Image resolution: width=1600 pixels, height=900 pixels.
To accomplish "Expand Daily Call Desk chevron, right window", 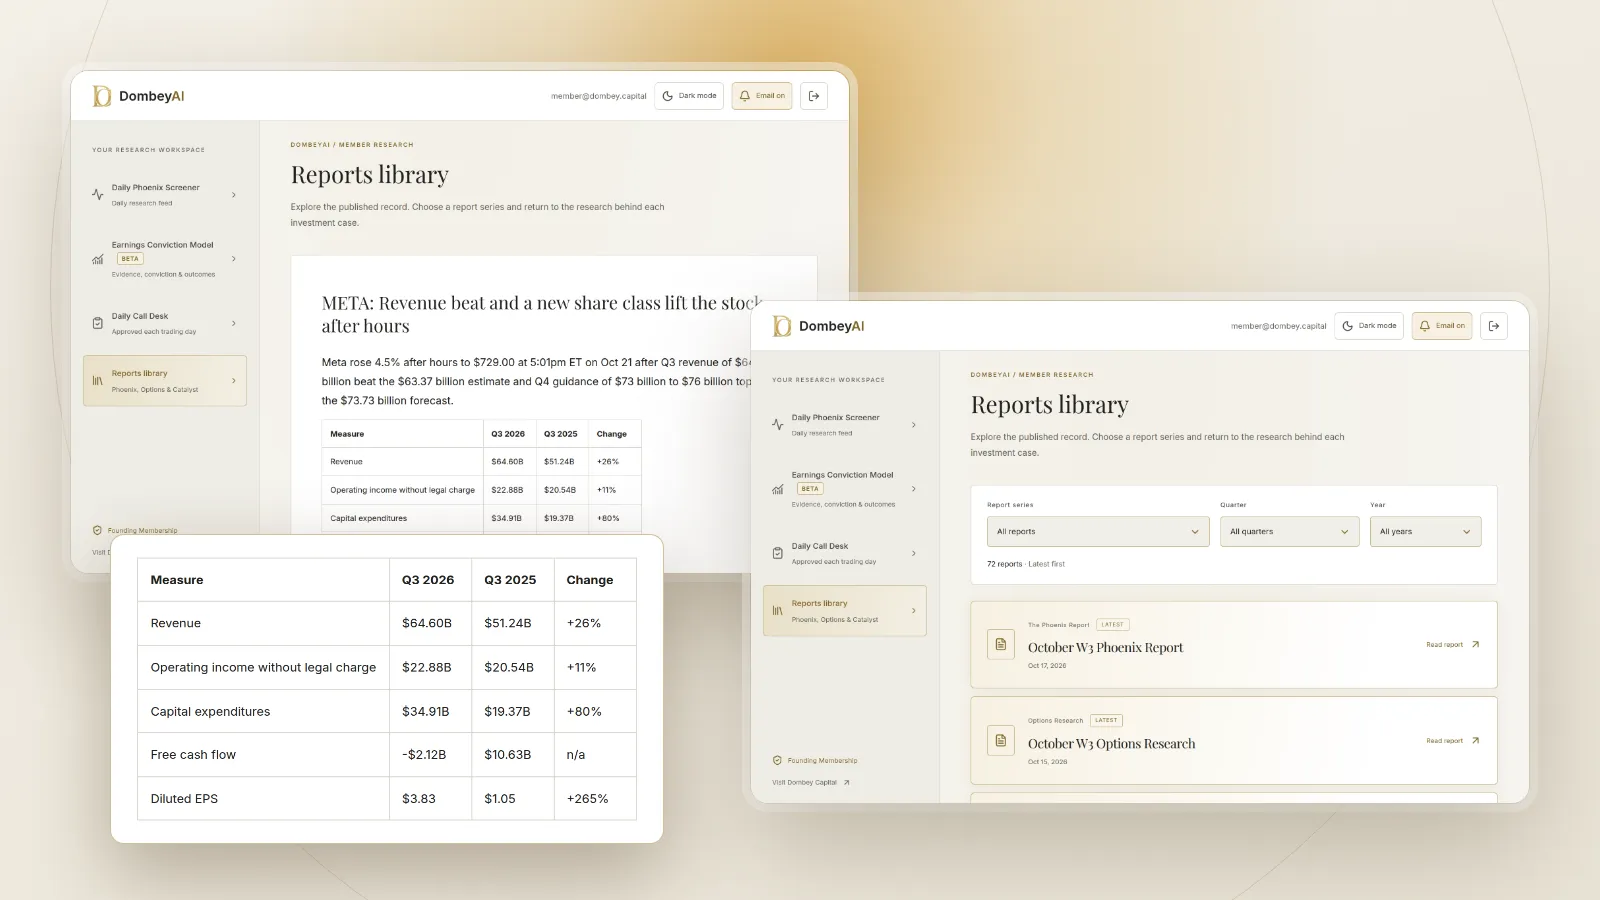I will coord(914,553).
